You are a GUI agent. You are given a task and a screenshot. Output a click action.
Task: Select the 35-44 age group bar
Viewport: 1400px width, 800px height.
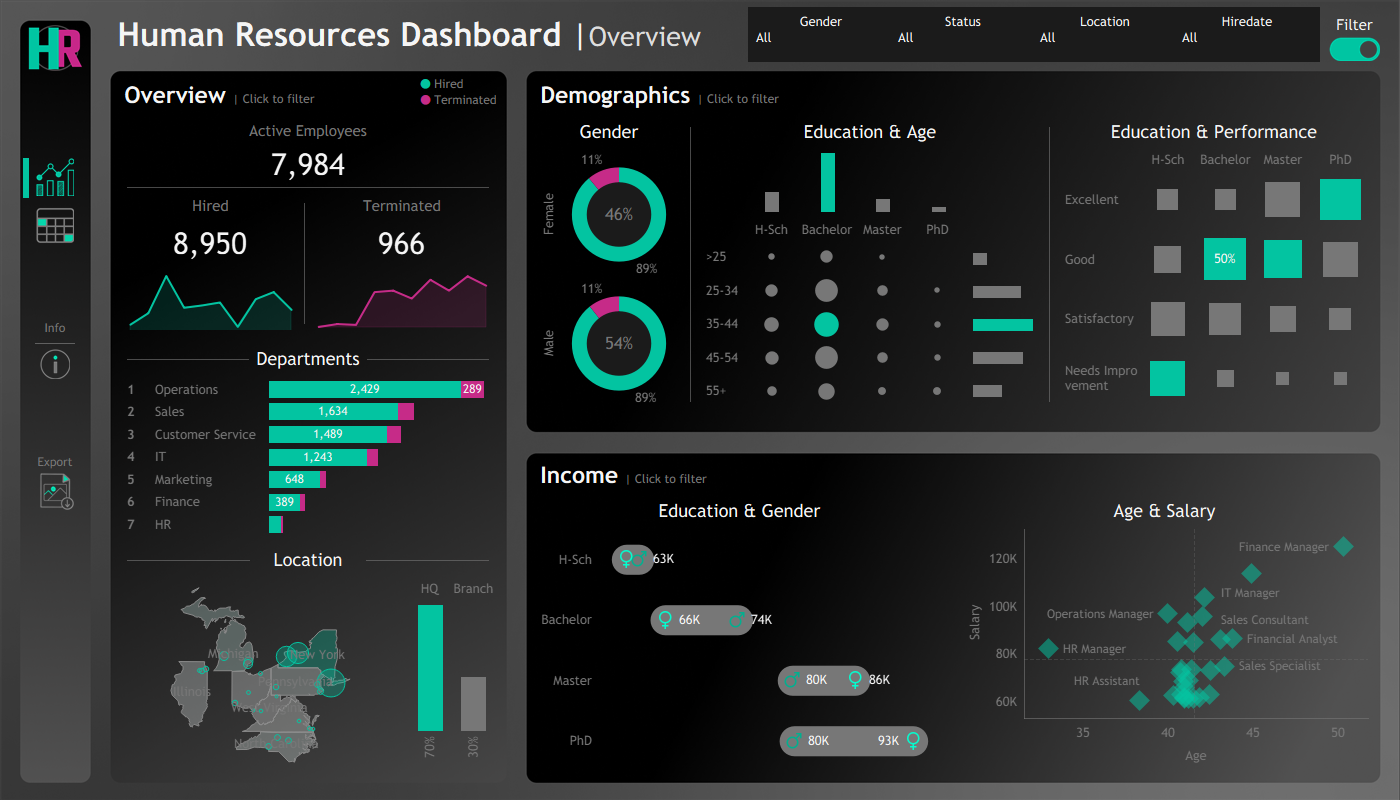coord(1002,325)
